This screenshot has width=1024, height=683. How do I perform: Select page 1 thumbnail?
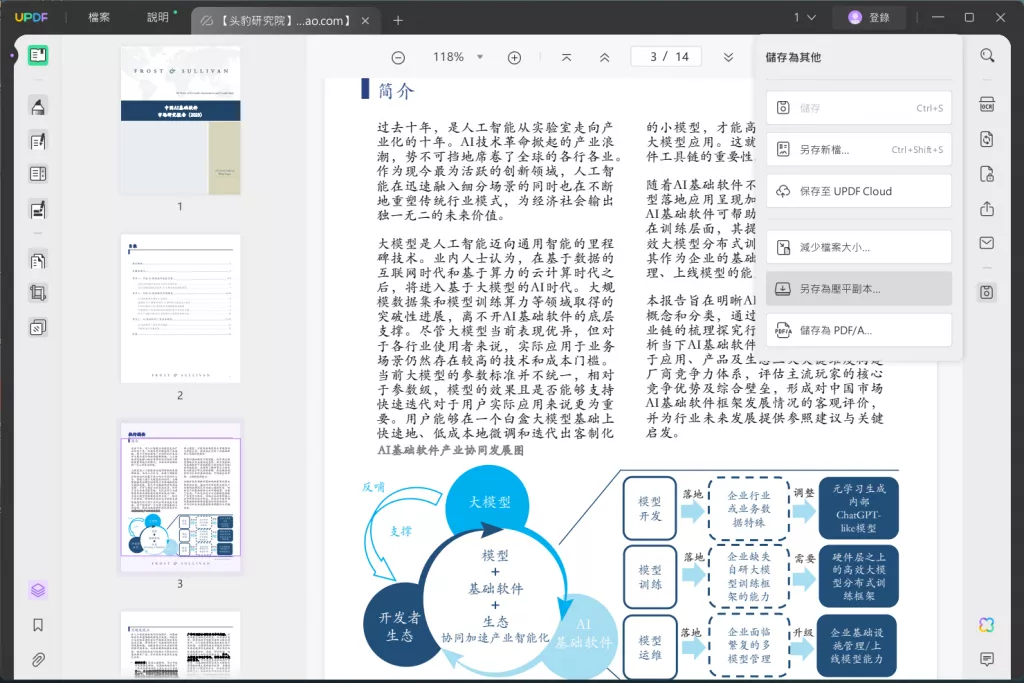[180, 120]
